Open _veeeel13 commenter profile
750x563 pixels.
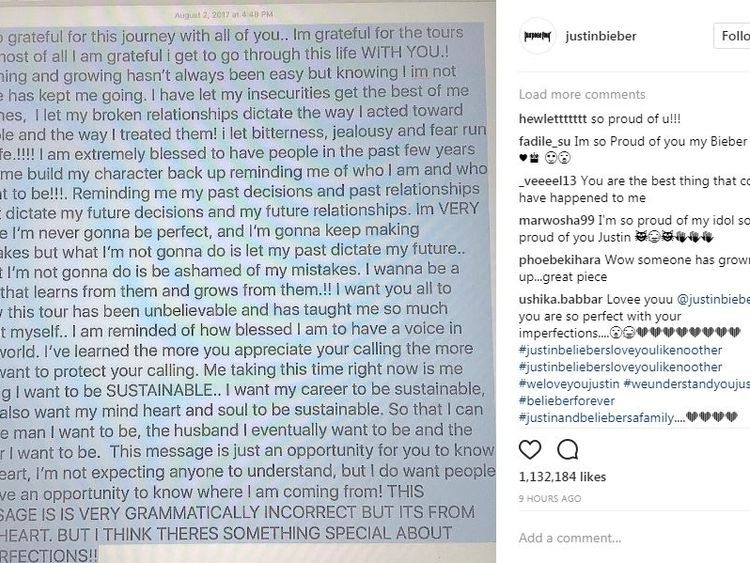548,181
